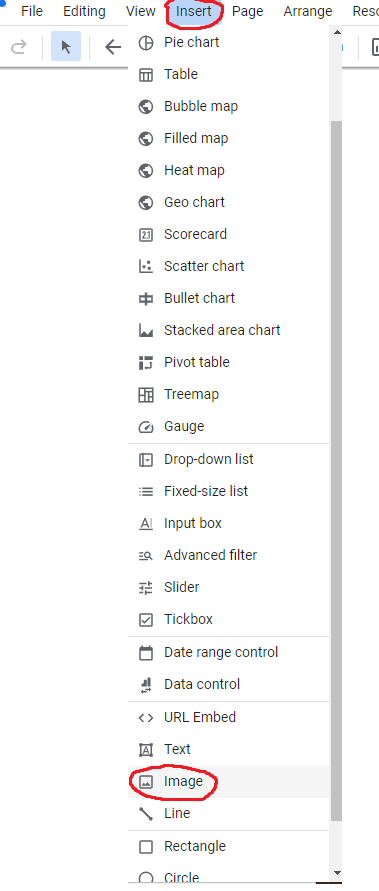
Task: Insert a Tickbox control
Action: (228, 619)
